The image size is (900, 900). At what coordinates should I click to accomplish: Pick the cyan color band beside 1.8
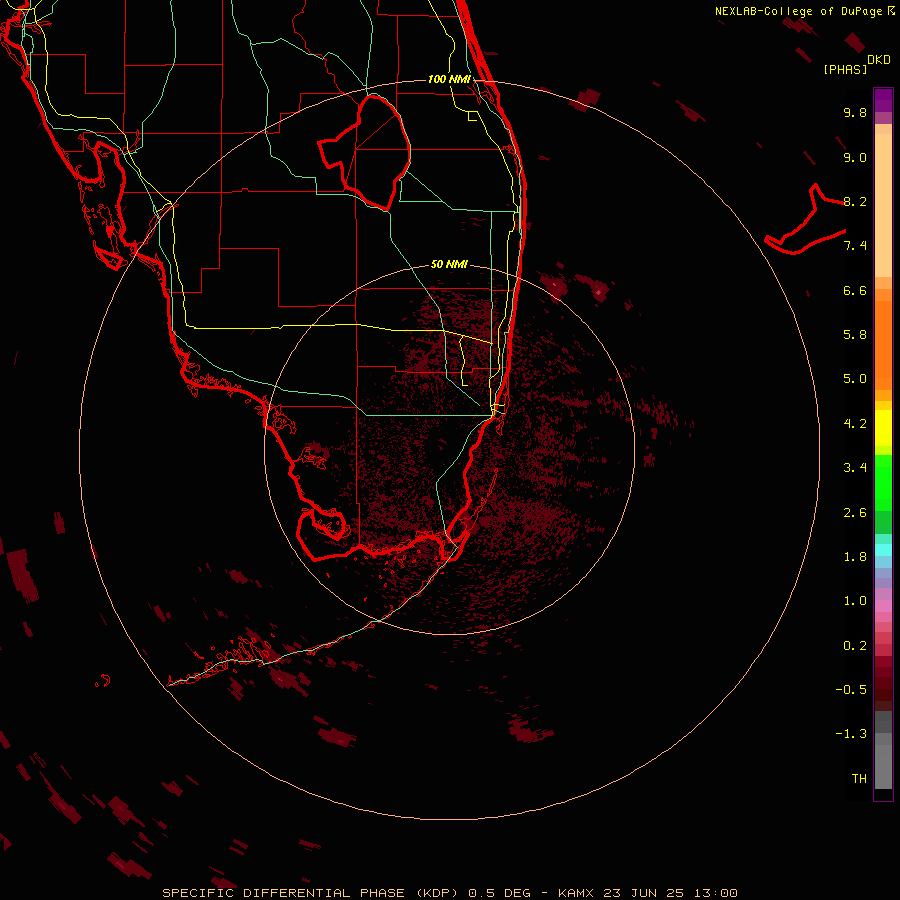(883, 550)
